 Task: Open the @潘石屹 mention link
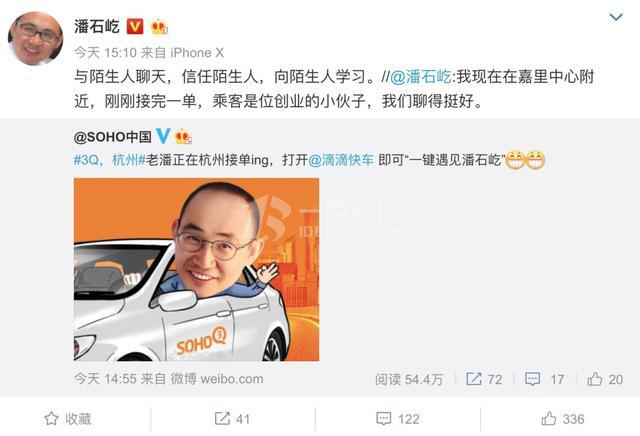(421, 77)
